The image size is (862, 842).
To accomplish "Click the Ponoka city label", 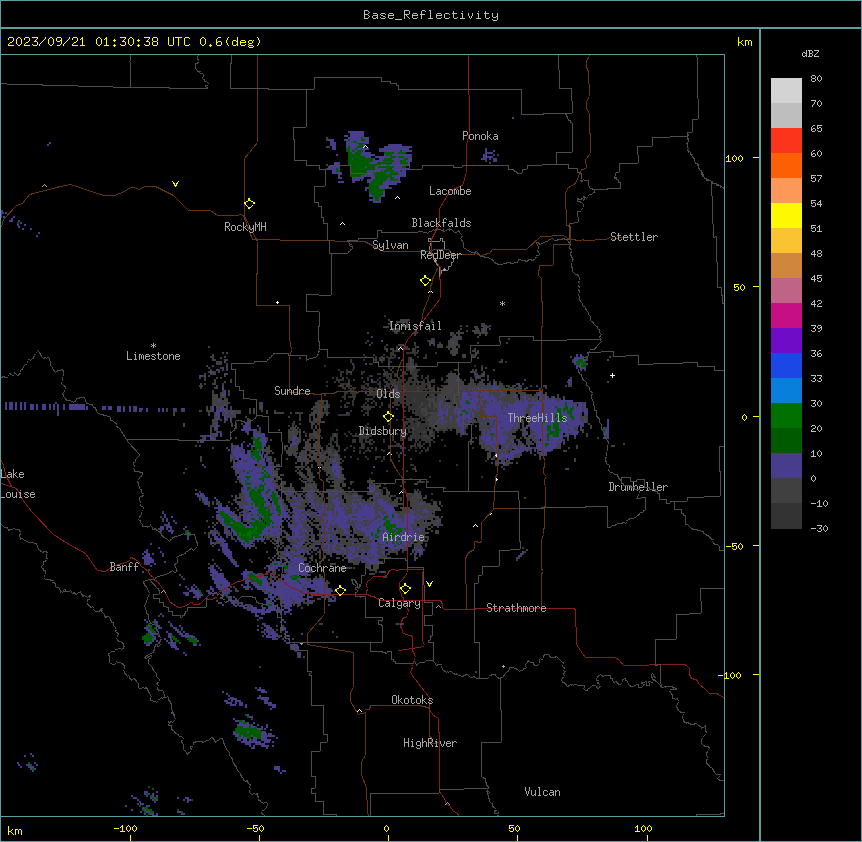I will coord(480,136).
